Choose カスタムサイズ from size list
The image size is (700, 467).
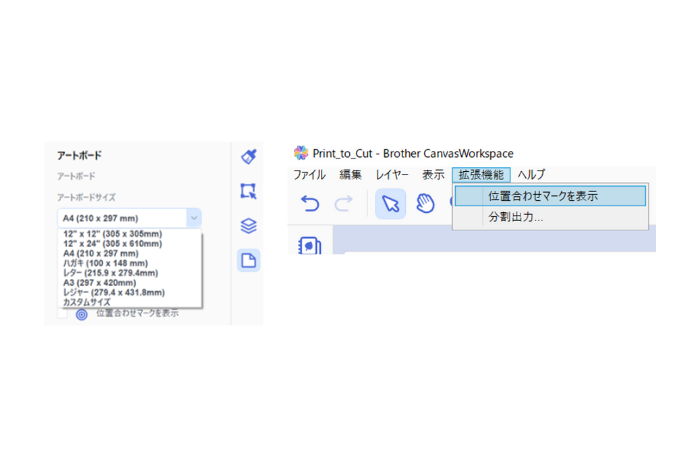click(x=89, y=300)
